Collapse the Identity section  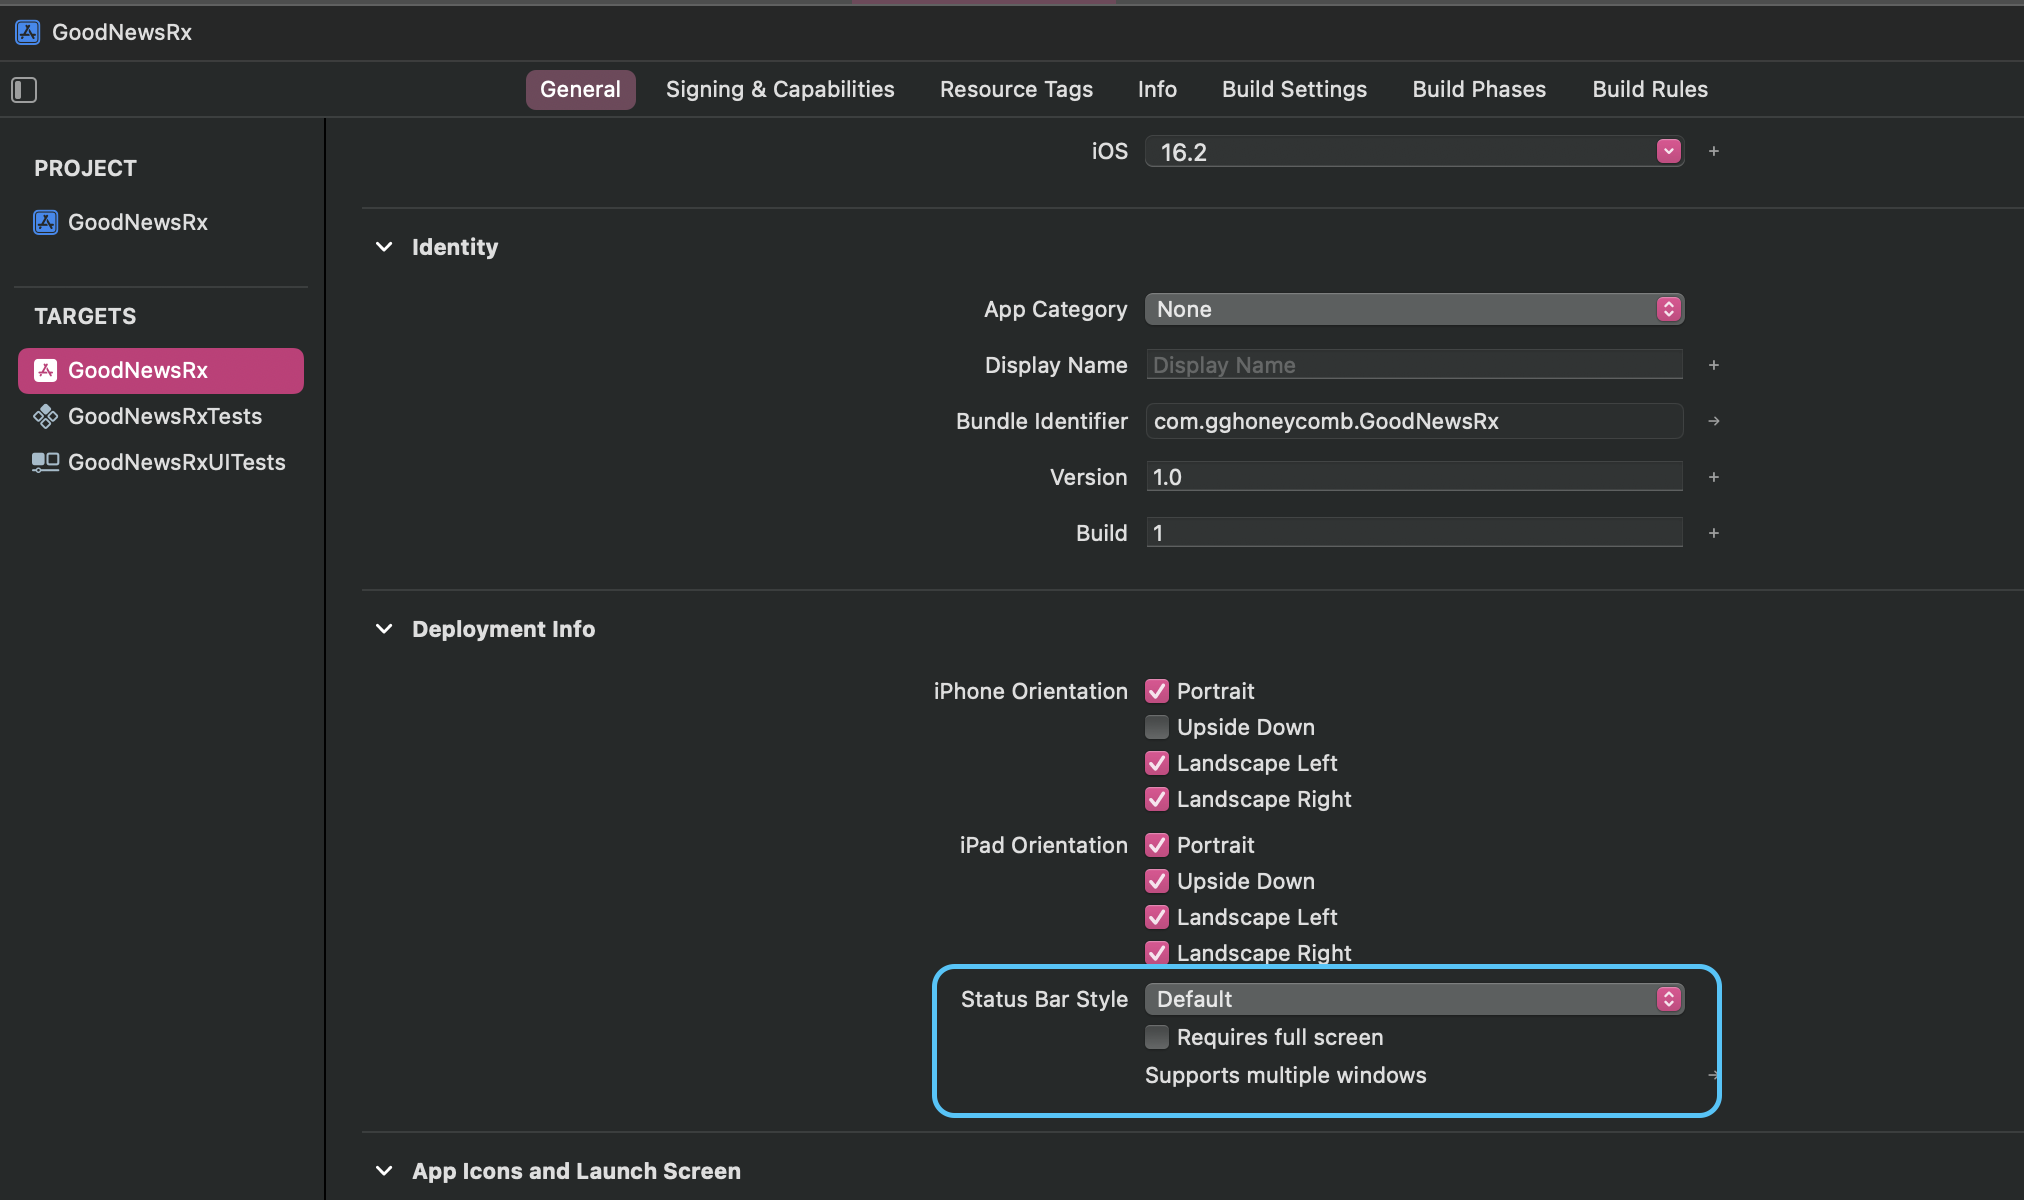[x=384, y=247]
